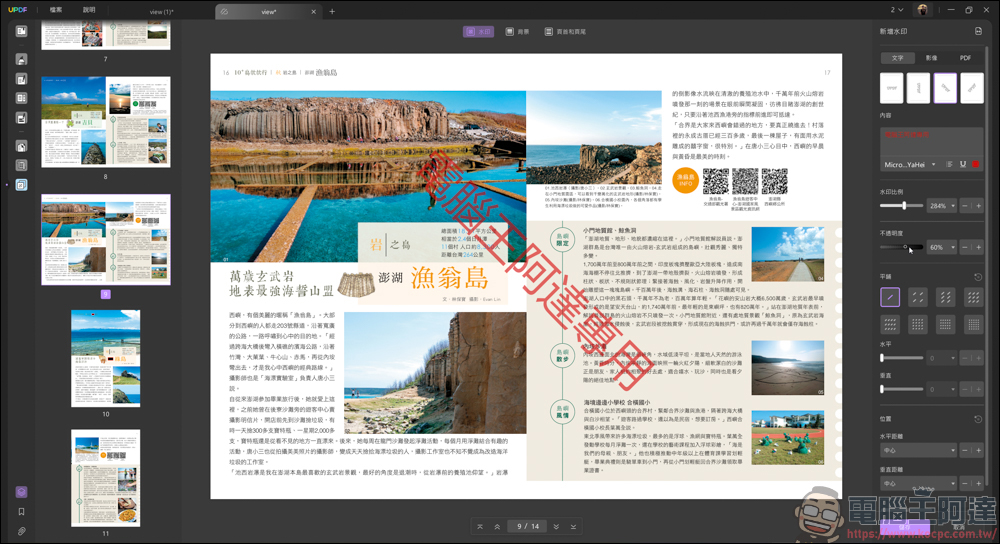The image size is (1000, 544).
Task: Decrease watermark ratio with the minus button
Action: pyautogui.click(x=965, y=206)
